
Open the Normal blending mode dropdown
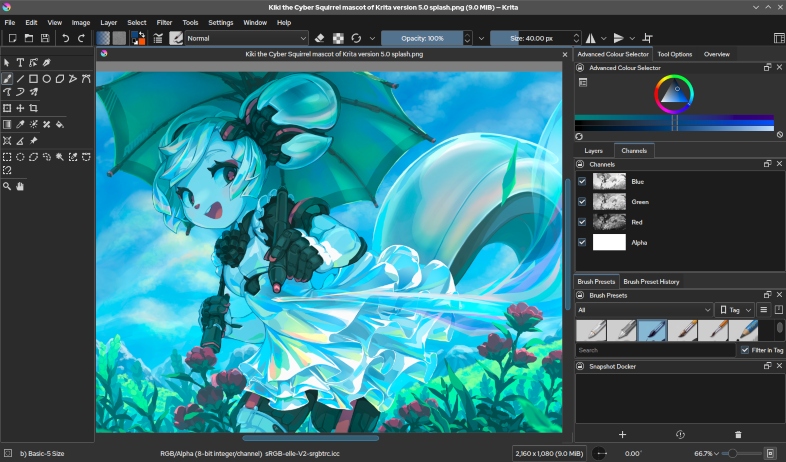click(x=247, y=38)
